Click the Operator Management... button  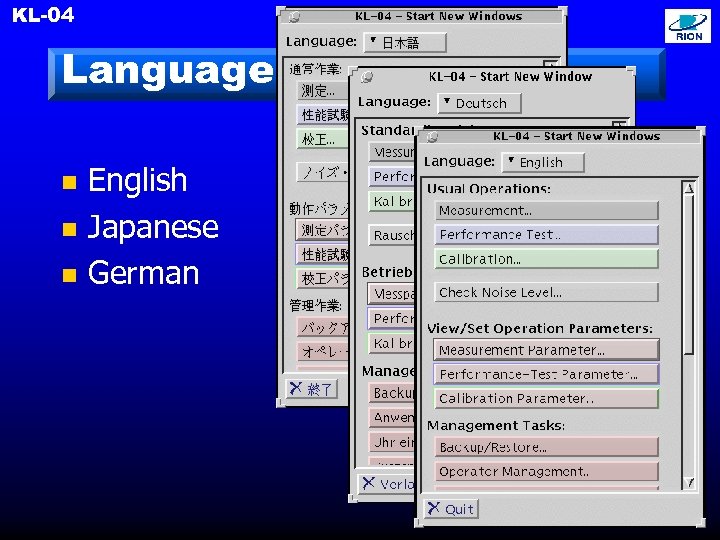[546, 471]
